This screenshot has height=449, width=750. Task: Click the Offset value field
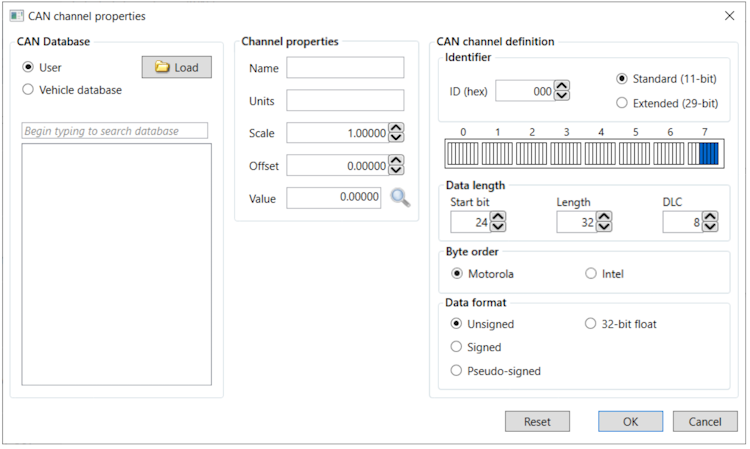coord(338,165)
